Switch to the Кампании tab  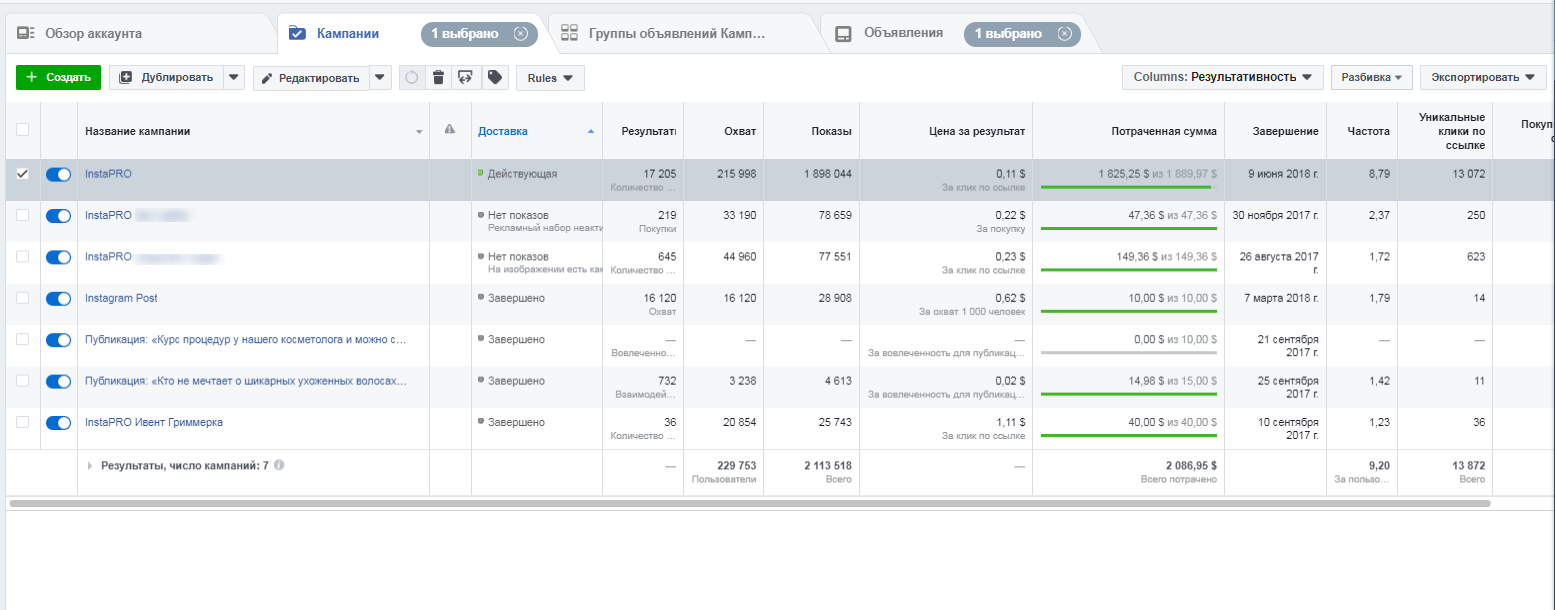click(347, 33)
